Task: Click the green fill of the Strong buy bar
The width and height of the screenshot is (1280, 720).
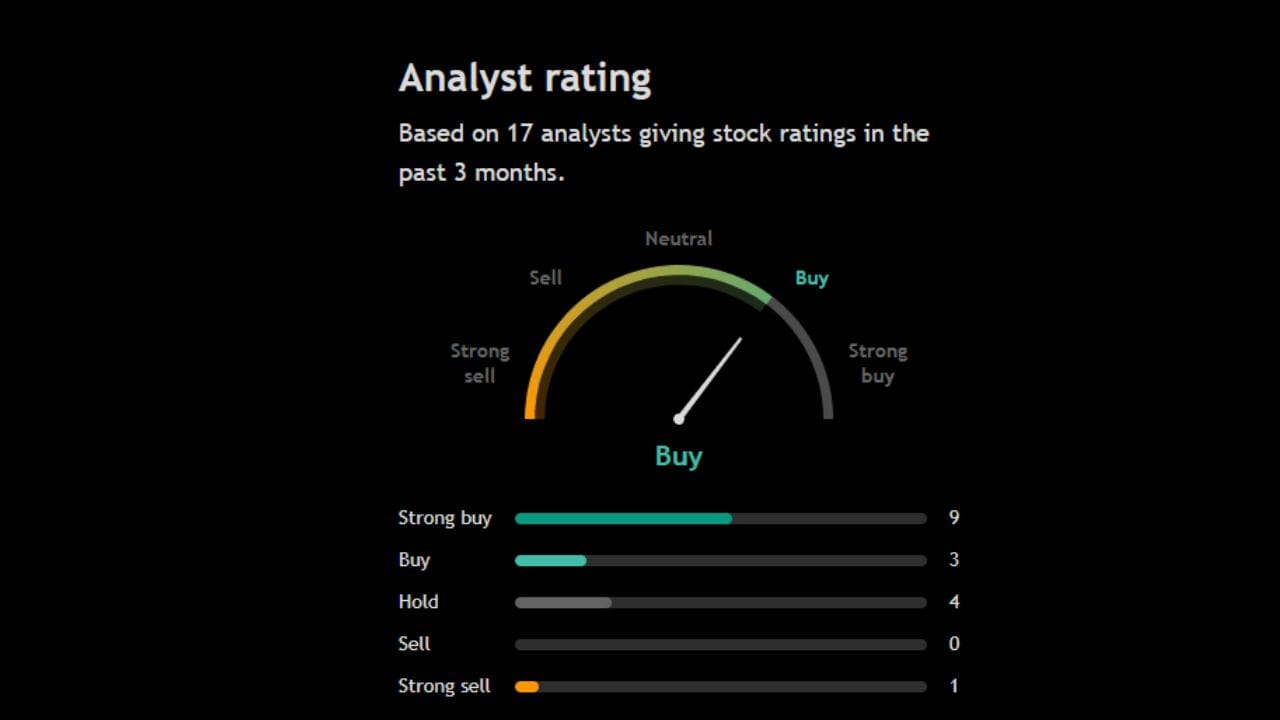Action: pos(623,518)
